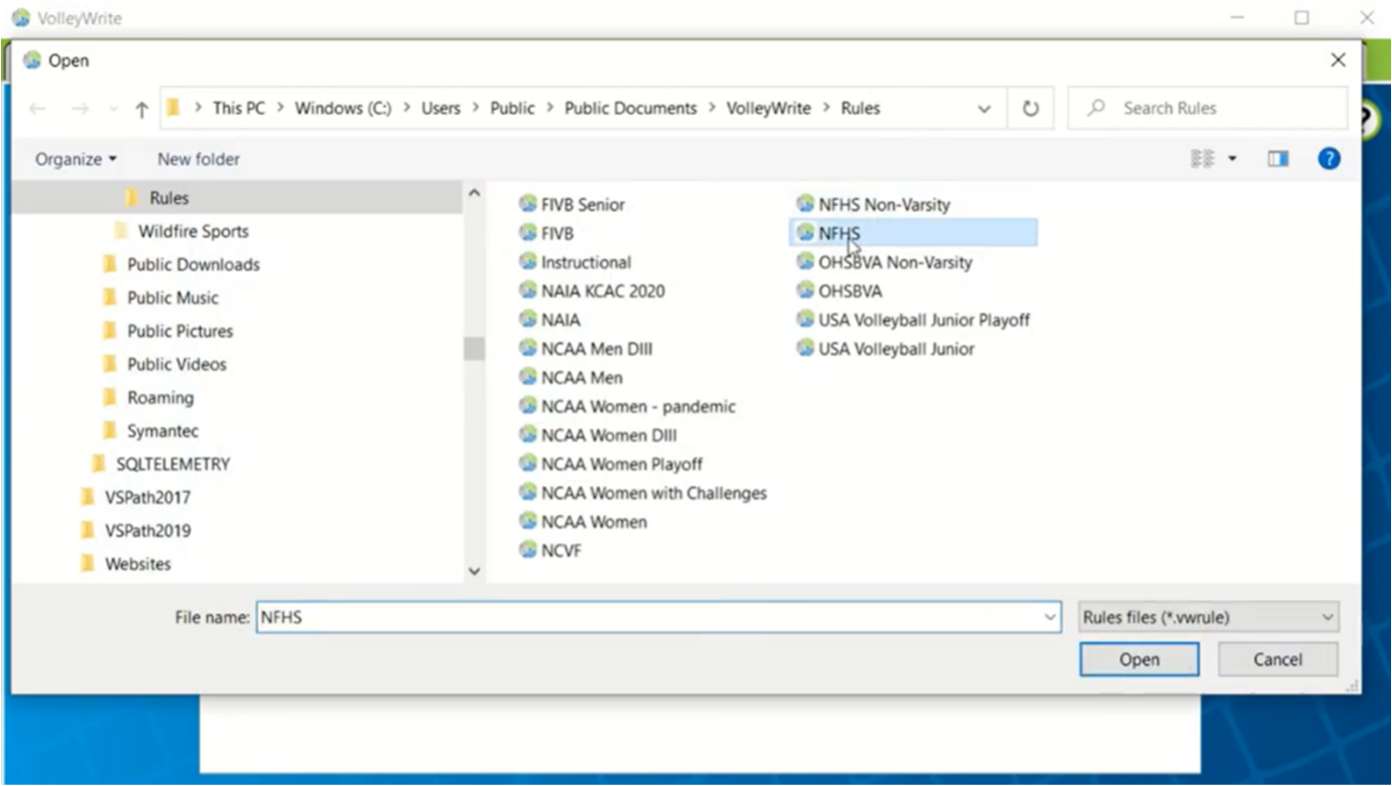Open the view options dropdown arrow
The width and height of the screenshot is (1392, 786).
coord(1232,159)
